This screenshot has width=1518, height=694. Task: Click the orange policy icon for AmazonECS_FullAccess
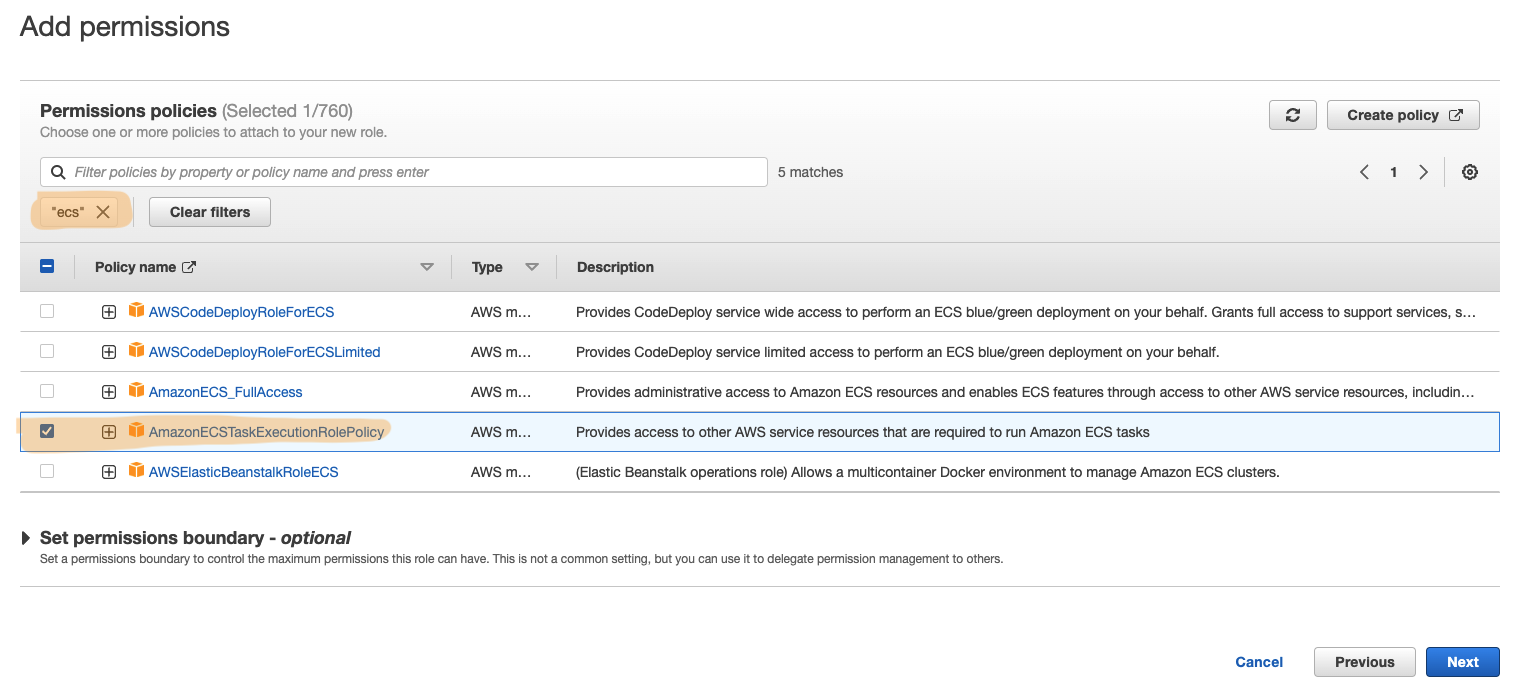click(136, 391)
